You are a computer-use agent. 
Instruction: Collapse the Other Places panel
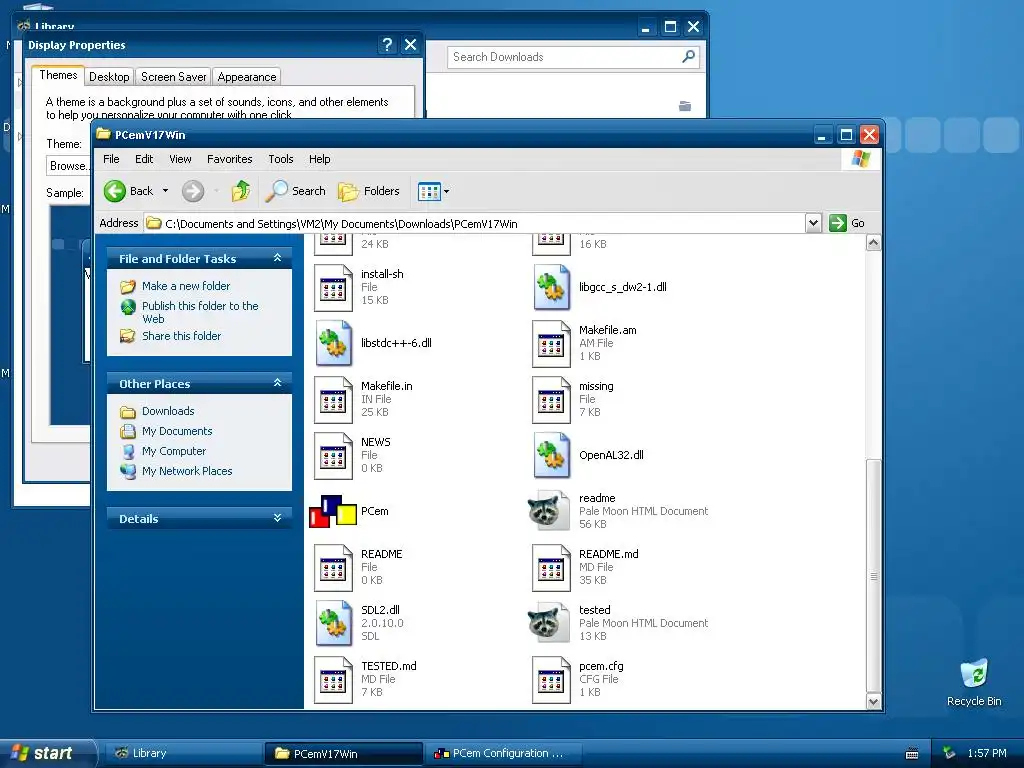tap(277, 383)
